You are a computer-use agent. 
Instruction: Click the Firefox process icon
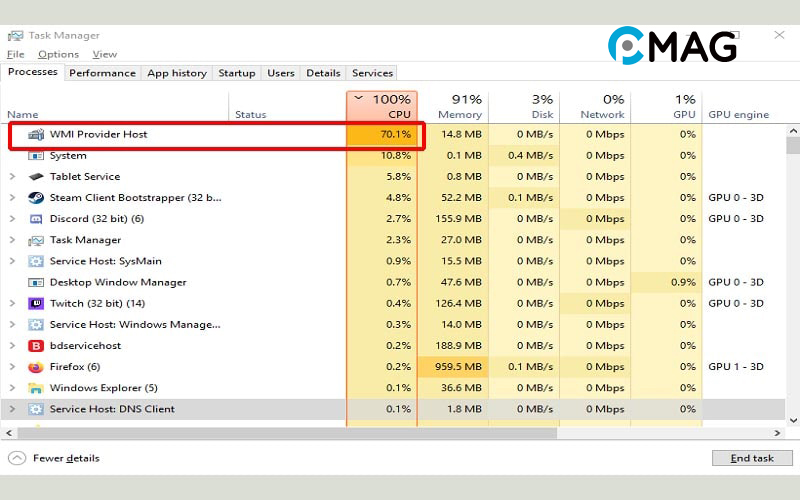point(36,367)
